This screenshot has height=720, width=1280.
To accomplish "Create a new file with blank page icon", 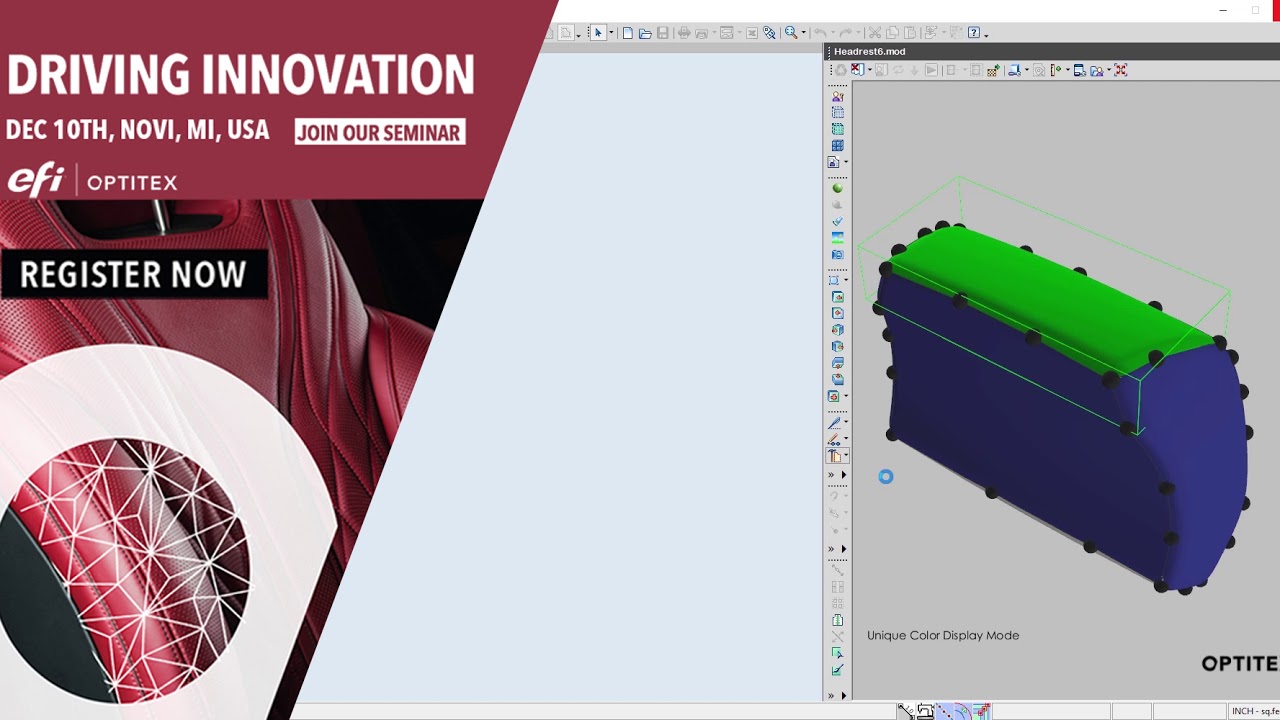I will (x=628, y=33).
